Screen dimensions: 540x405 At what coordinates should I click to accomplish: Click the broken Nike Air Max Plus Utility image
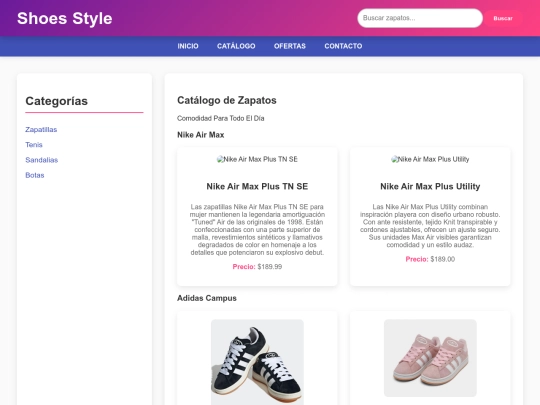[430, 159]
